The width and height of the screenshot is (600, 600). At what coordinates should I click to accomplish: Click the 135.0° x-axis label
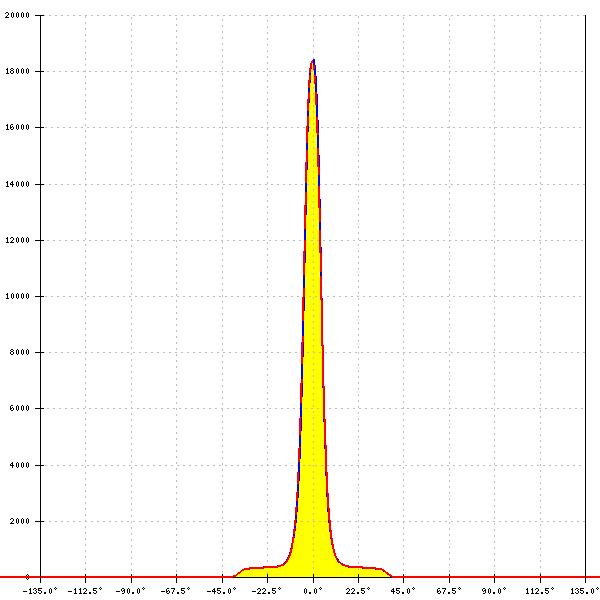584,590
